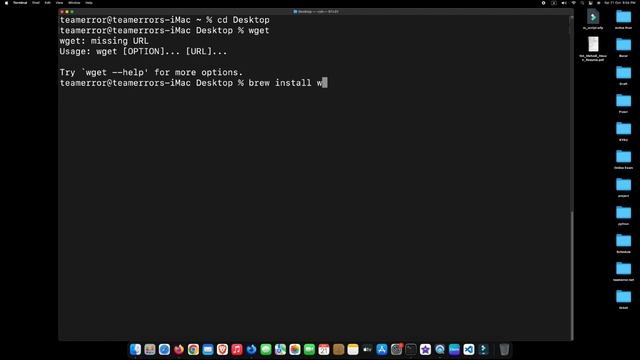Click the cursor after 'brew install w'
The width and height of the screenshot is (640, 360).
pos(324,83)
